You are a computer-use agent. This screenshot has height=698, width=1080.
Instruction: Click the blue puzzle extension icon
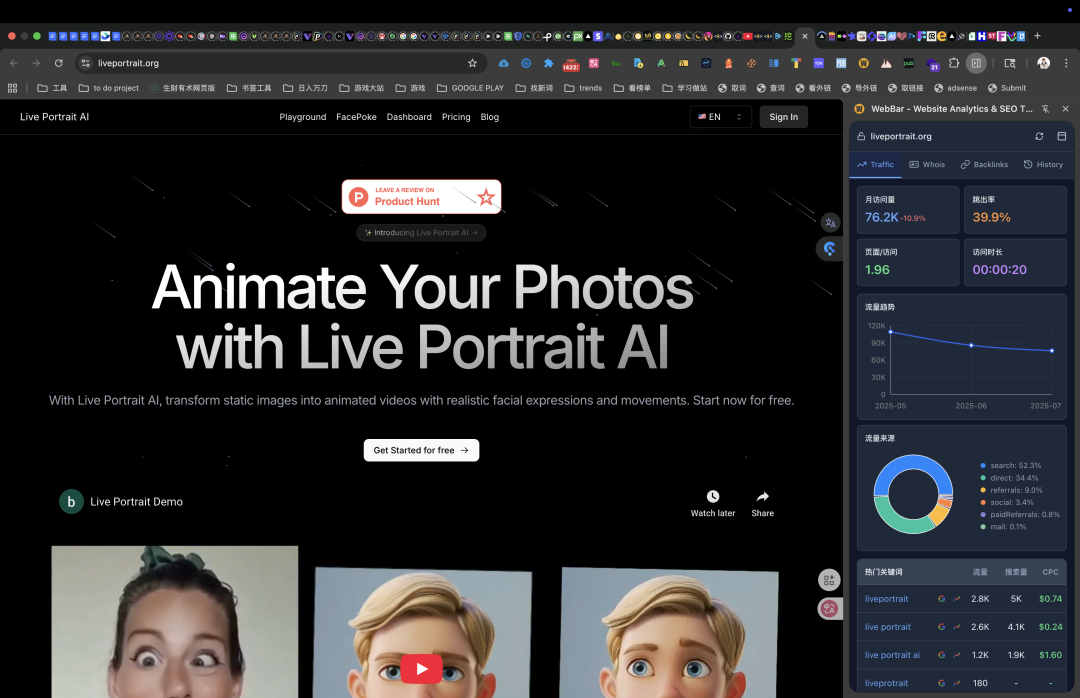tap(548, 63)
